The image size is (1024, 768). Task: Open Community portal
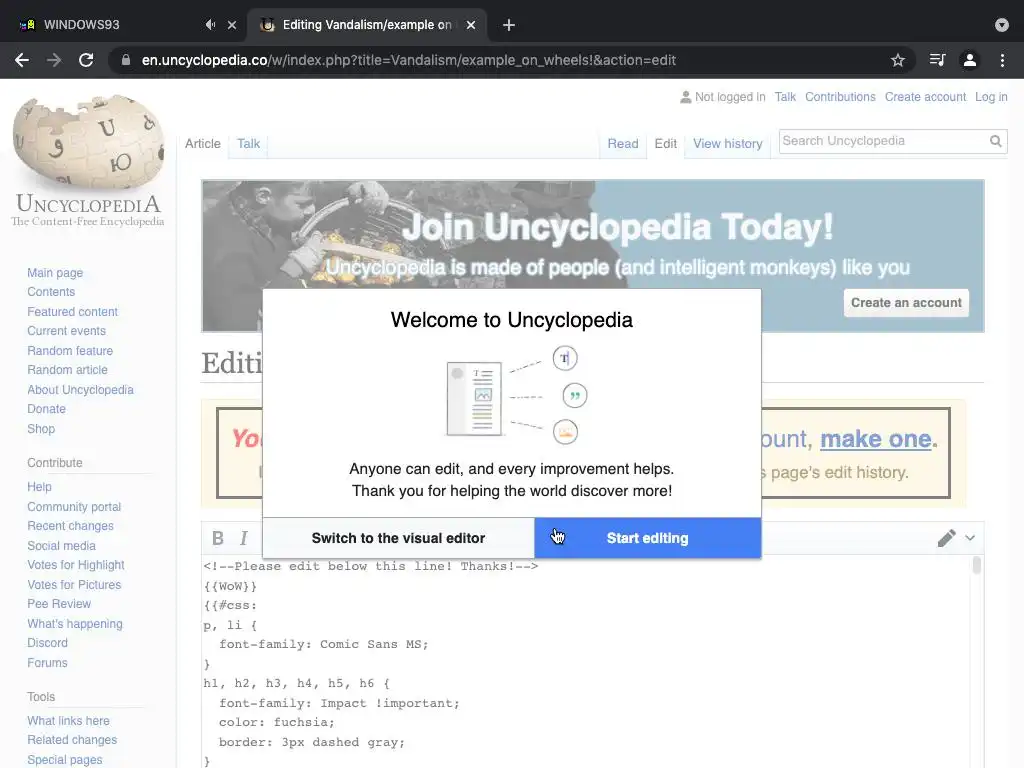74,507
